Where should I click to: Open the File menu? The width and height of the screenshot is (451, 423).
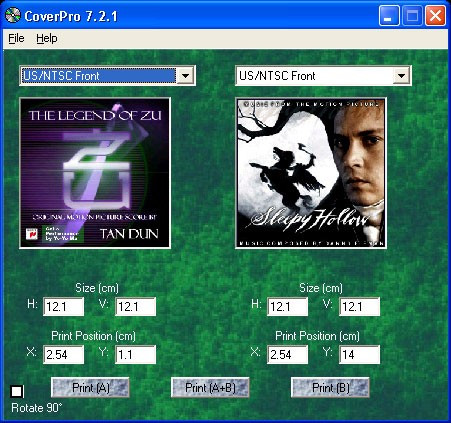click(x=16, y=38)
